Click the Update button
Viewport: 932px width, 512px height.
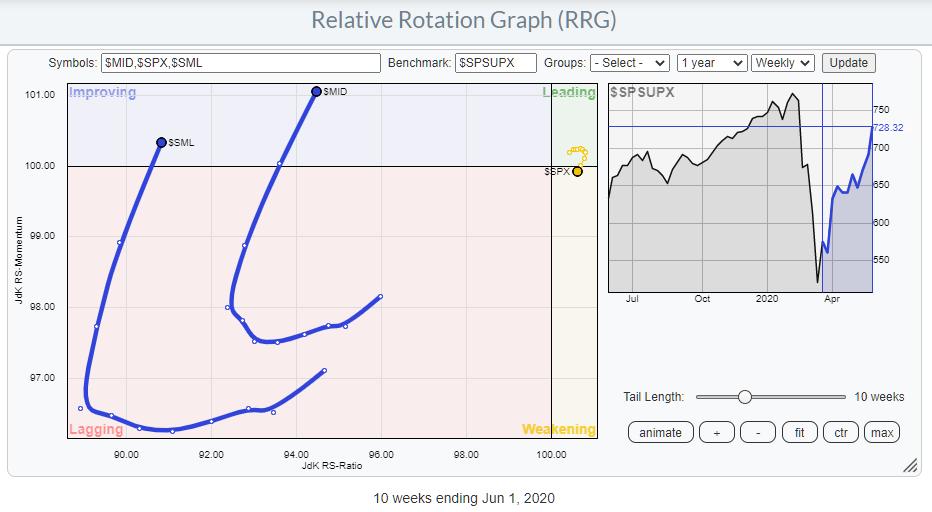(x=848, y=63)
